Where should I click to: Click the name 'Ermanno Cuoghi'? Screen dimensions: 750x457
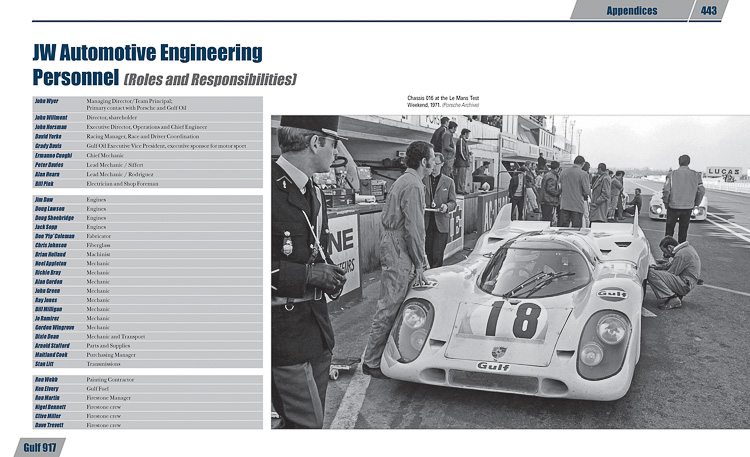(53, 156)
